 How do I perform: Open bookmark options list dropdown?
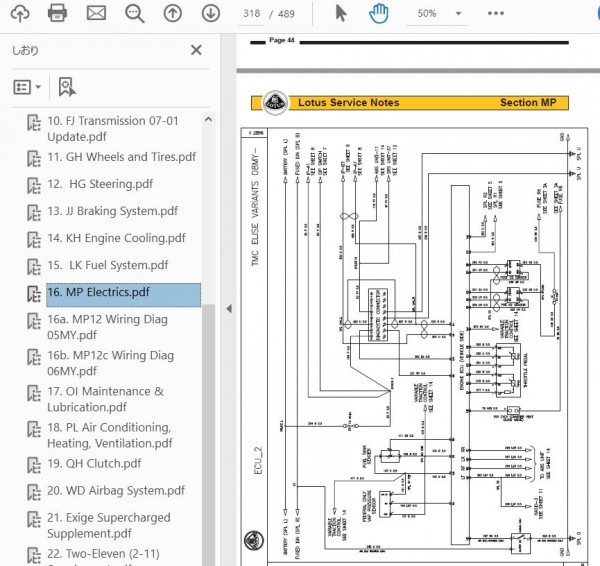pos(27,87)
